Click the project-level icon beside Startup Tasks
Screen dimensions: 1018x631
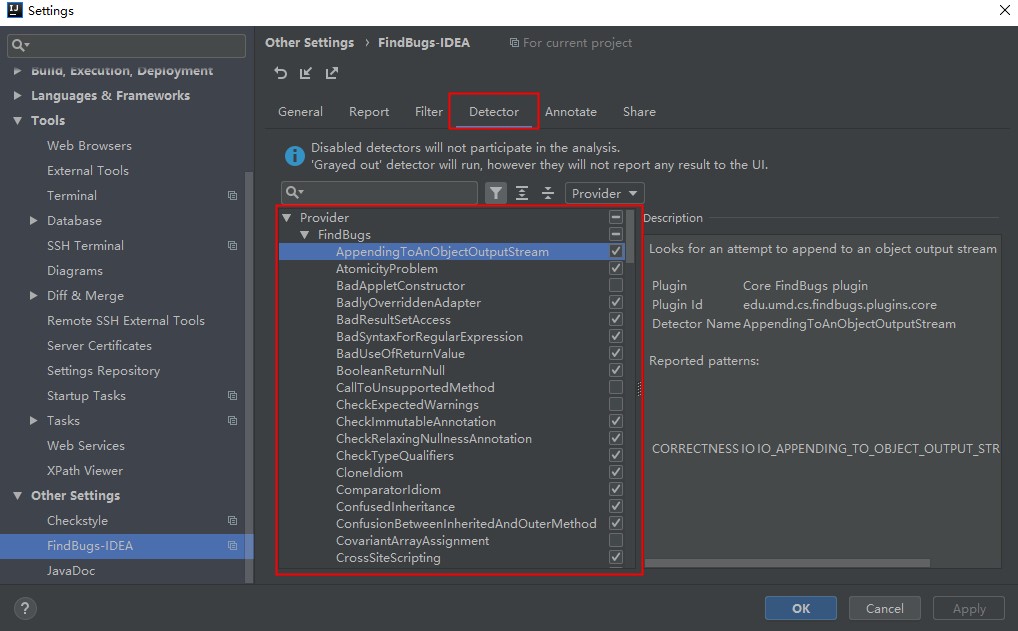click(232, 395)
